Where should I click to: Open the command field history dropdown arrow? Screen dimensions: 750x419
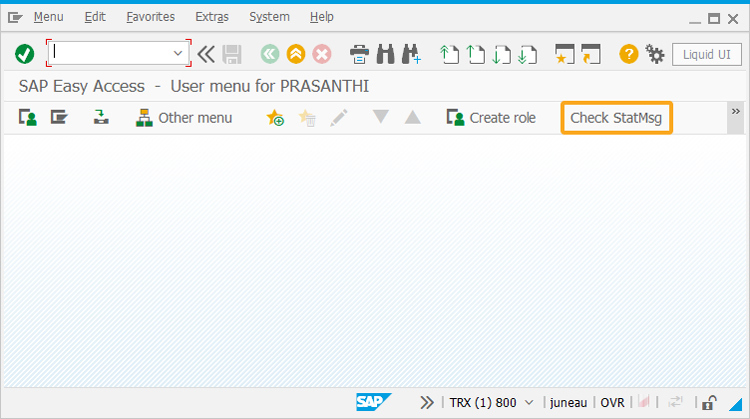tap(178, 53)
